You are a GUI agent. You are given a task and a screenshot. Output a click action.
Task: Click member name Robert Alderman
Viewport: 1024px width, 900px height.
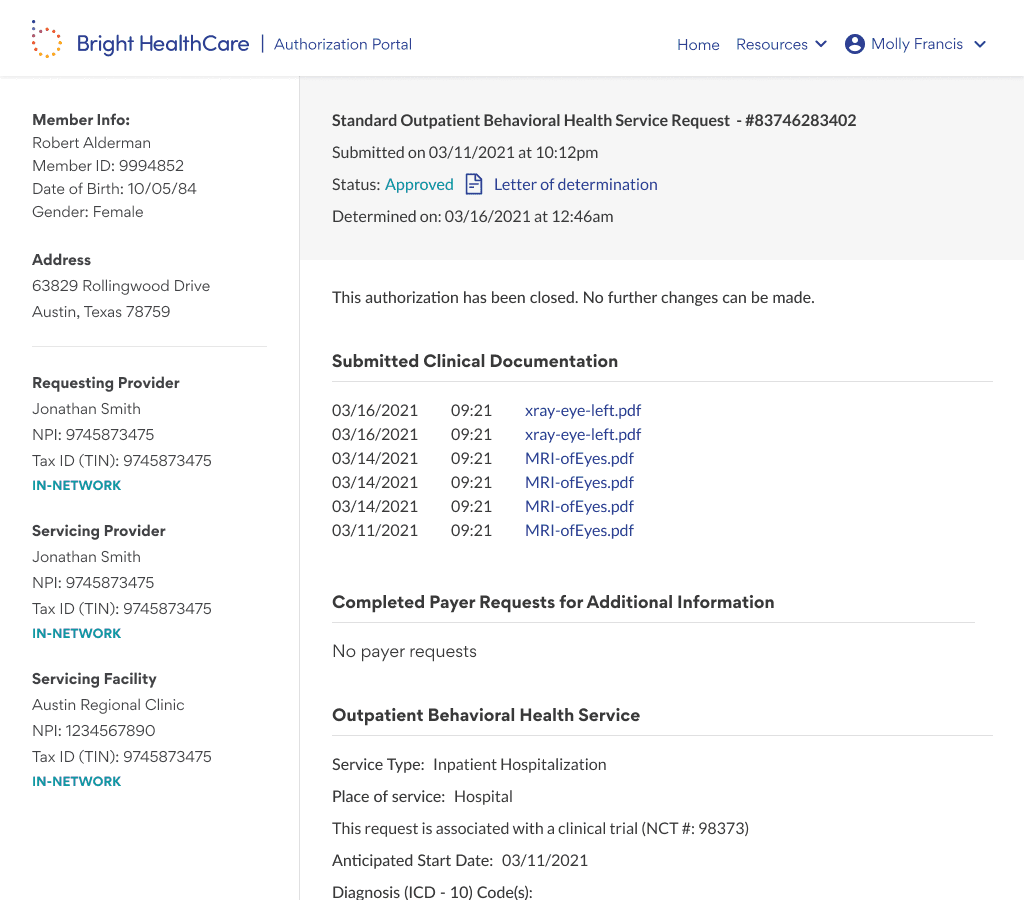pos(91,142)
